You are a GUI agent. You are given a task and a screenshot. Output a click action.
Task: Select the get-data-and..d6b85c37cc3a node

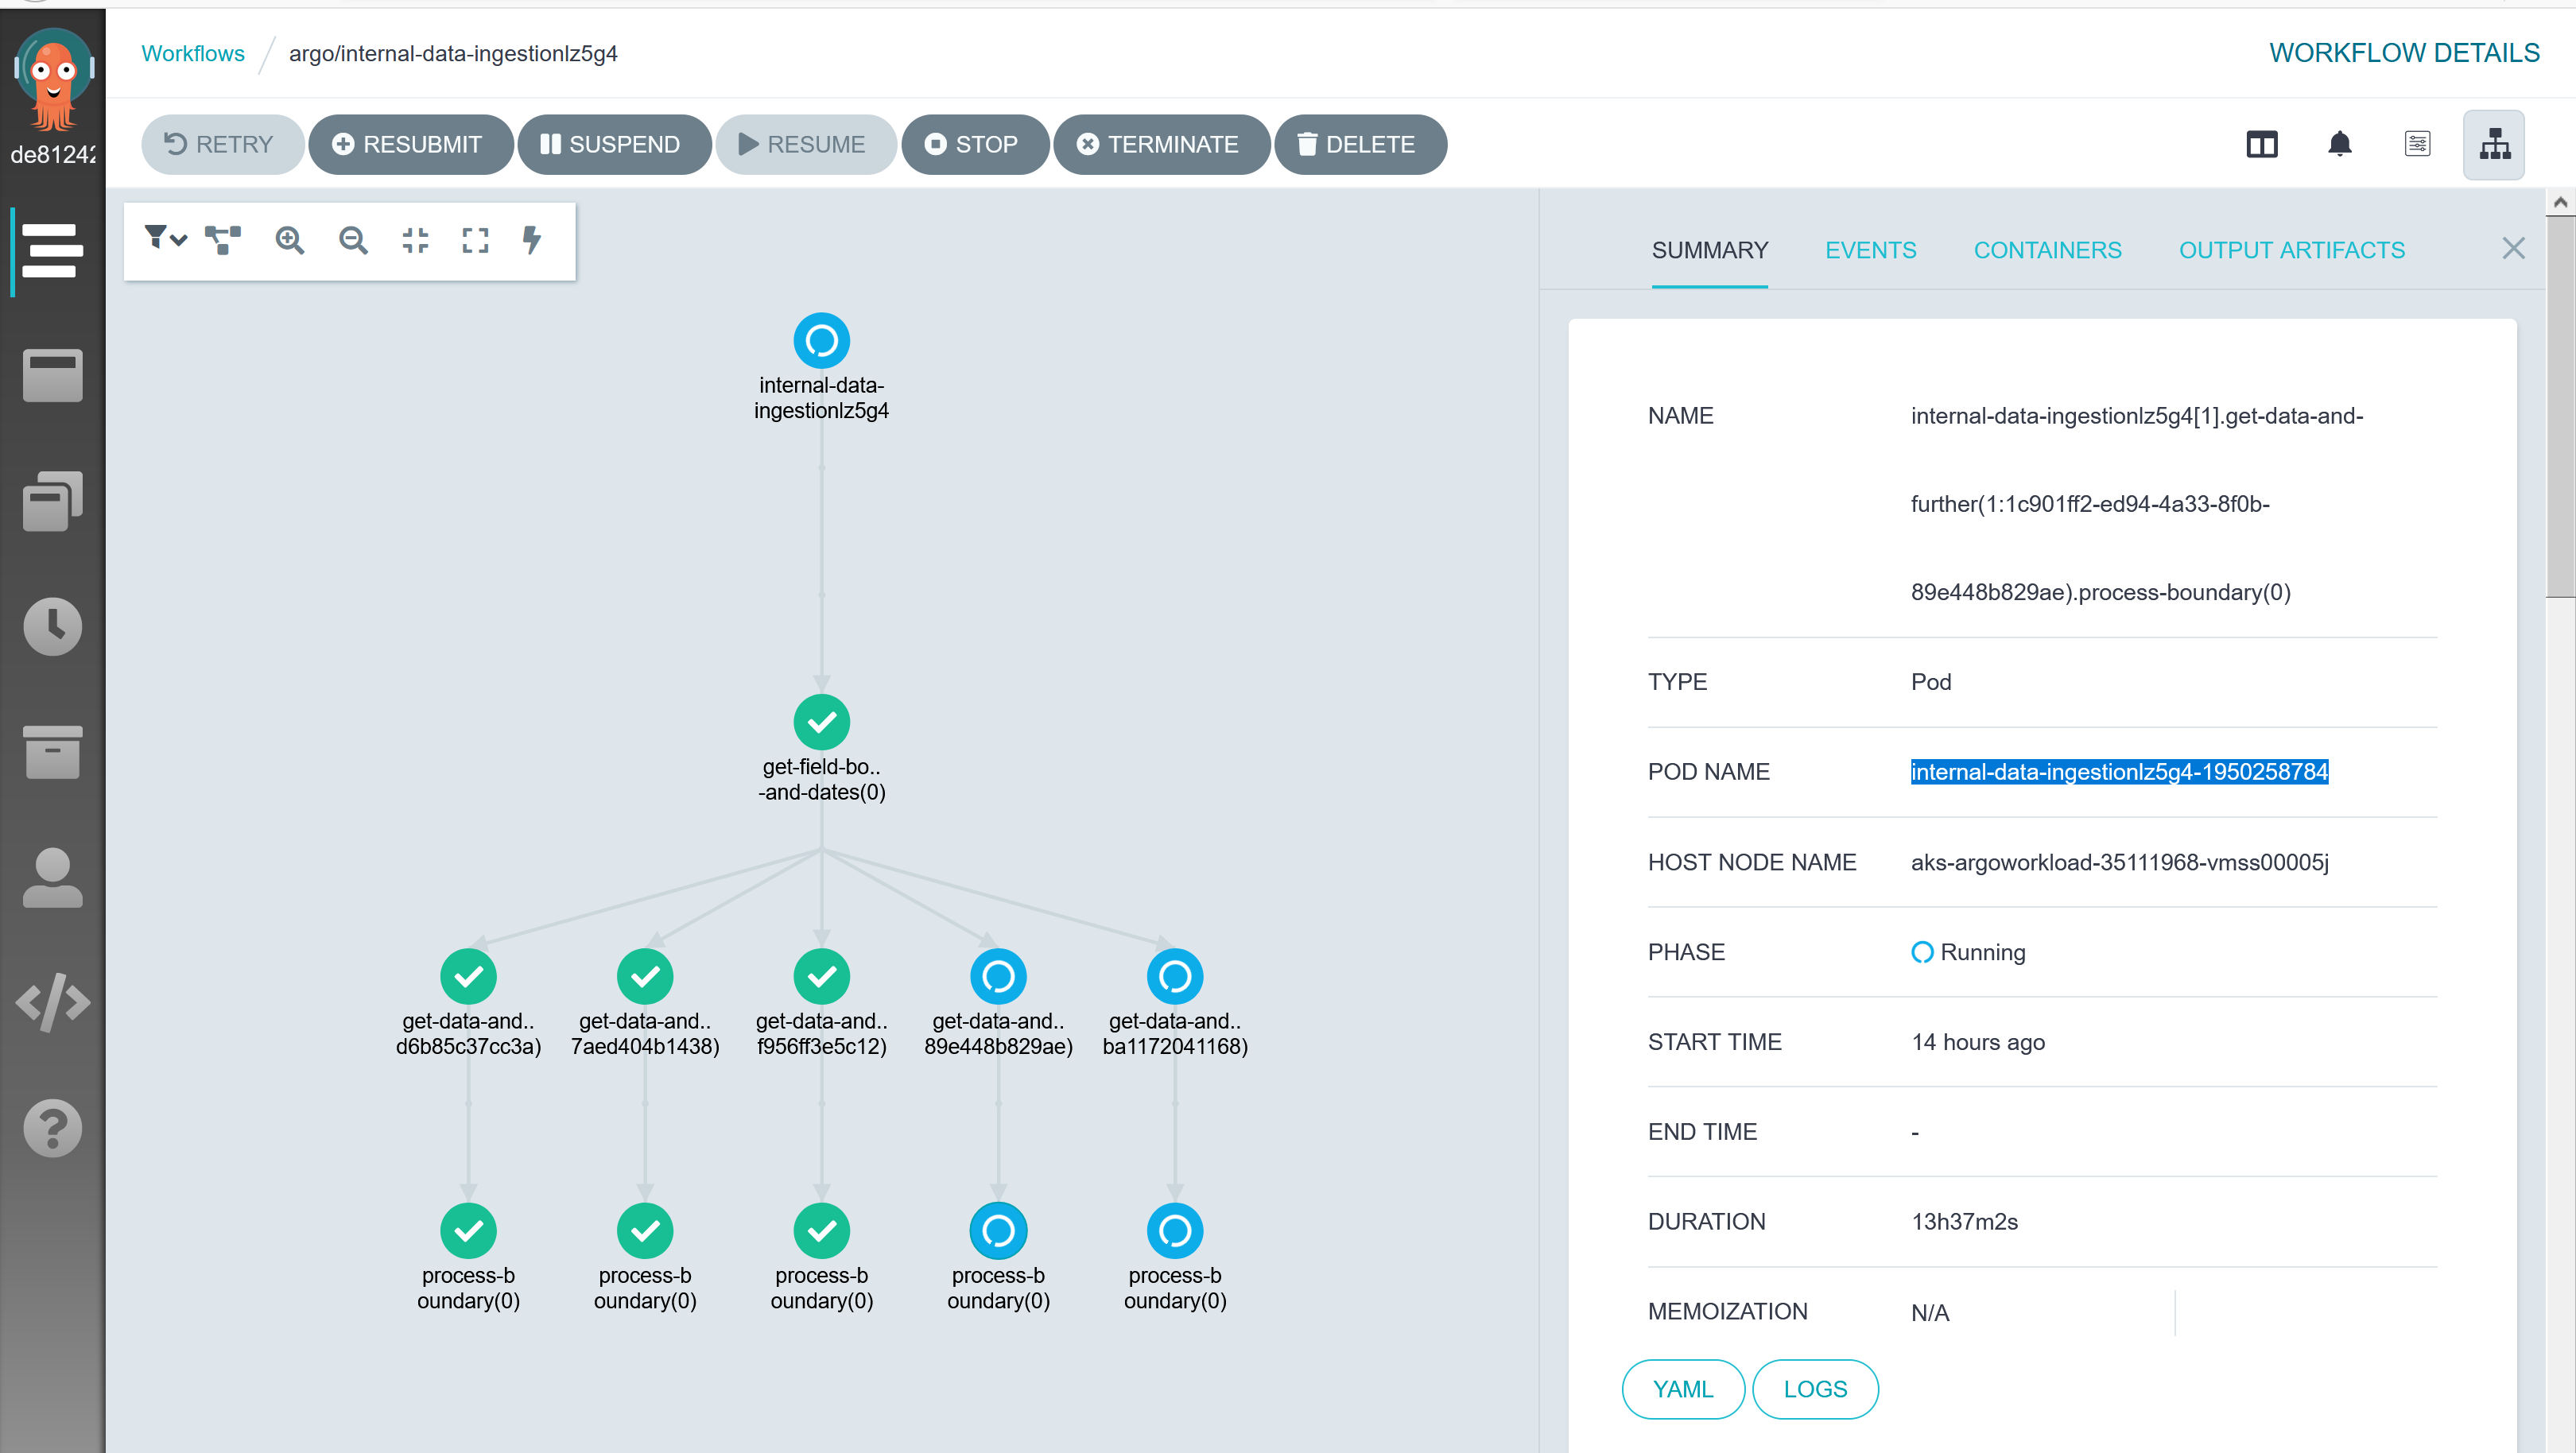[468, 976]
